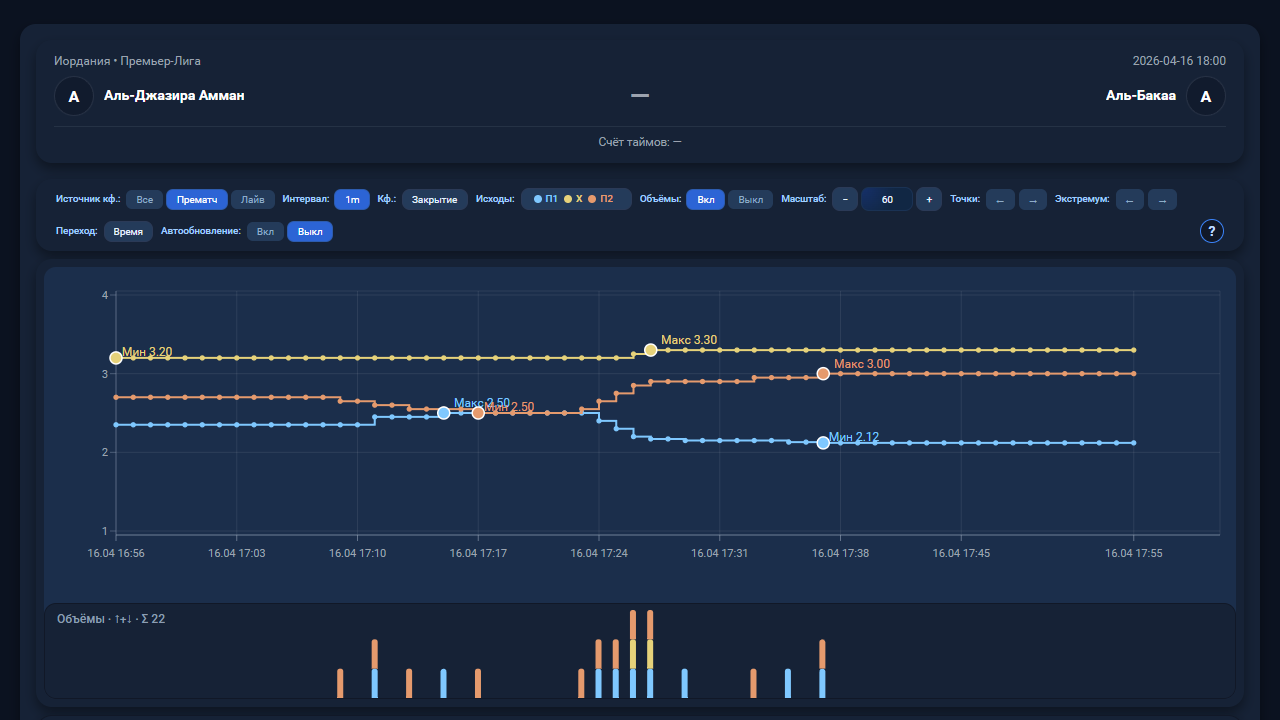This screenshot has height=720, width=1280.
Task: Select the Все odds source option
Action: click(144, 200)
